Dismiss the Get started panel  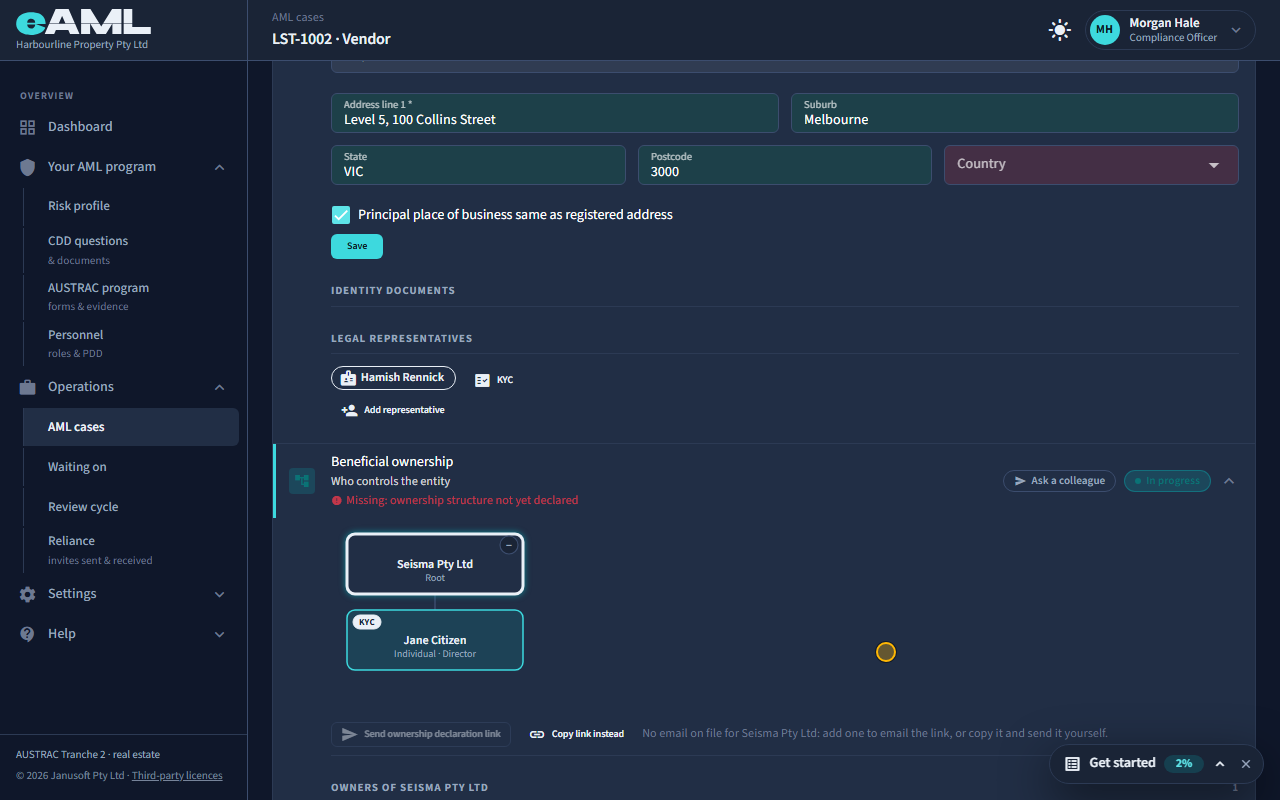click(x=1246, y=764)
